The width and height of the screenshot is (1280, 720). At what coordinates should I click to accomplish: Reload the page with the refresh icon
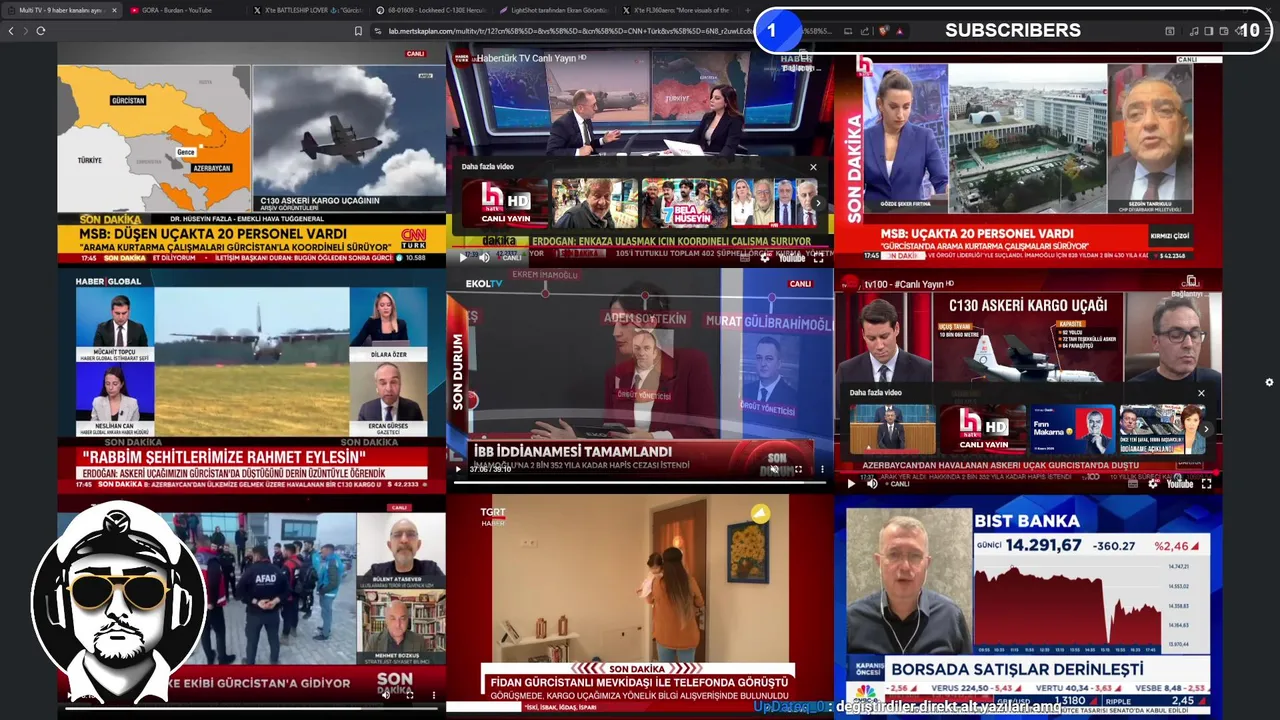[40, 31]
